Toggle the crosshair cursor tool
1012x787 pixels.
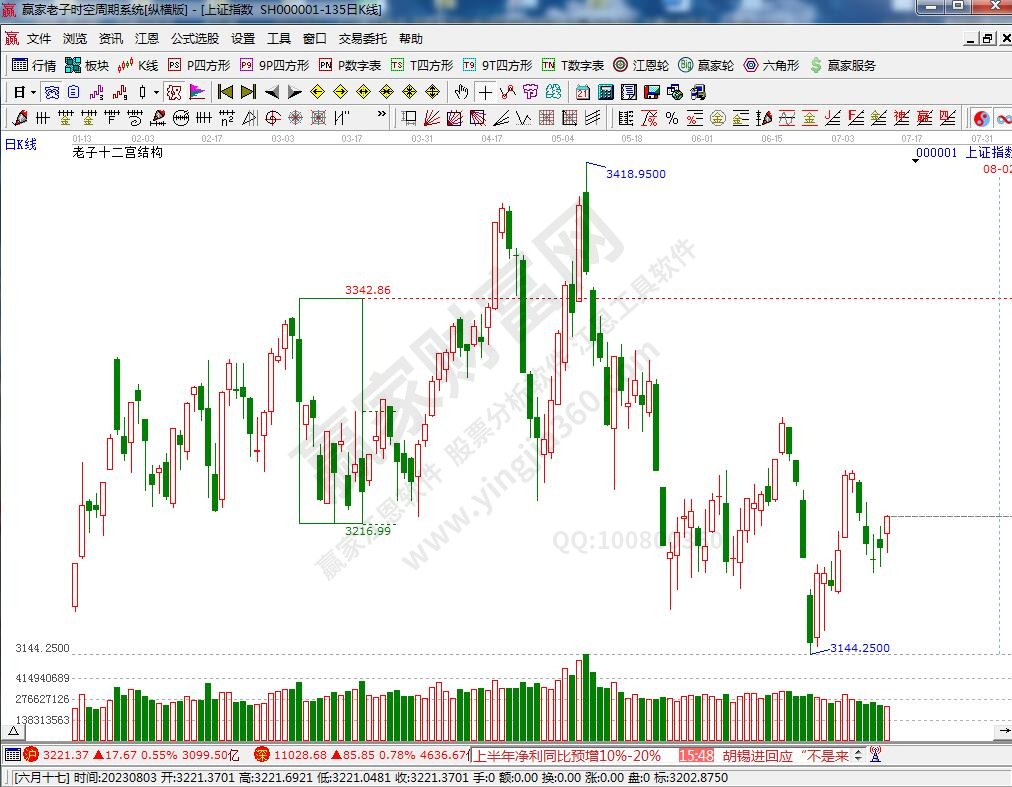tap(485, 92)
